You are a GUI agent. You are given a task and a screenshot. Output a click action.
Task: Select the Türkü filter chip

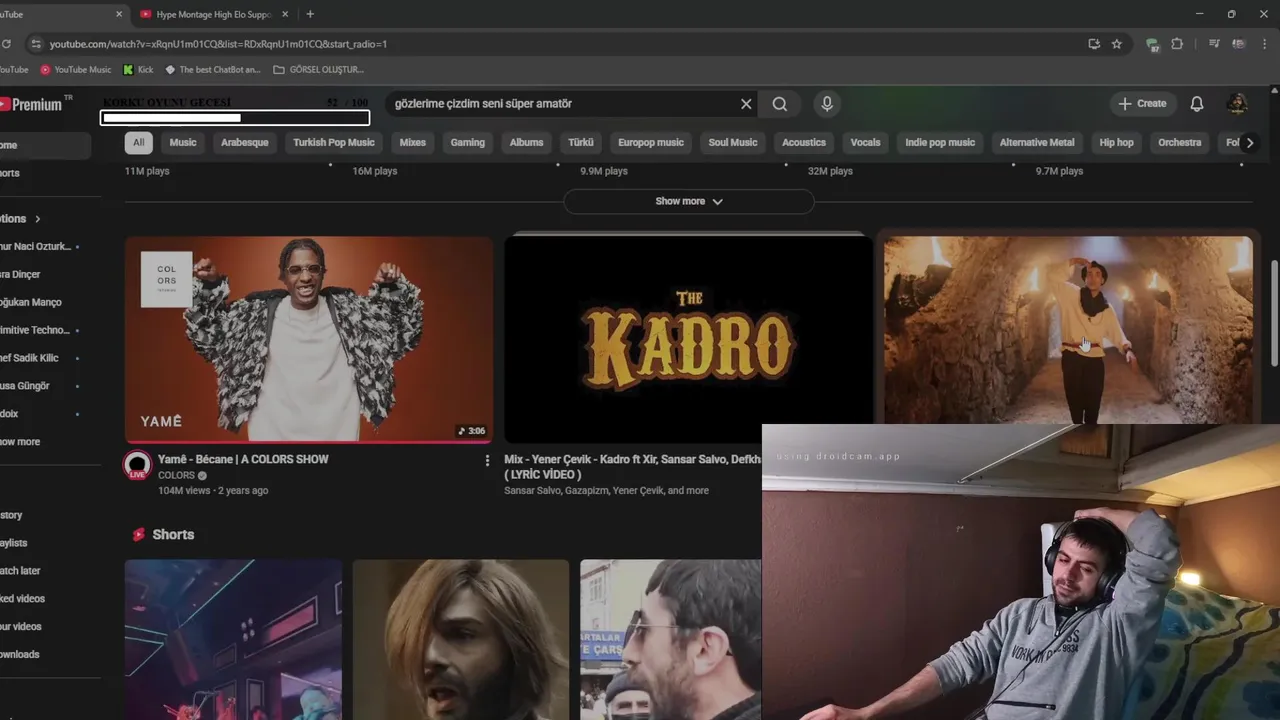pyautogui.click(x=581, y=143)
